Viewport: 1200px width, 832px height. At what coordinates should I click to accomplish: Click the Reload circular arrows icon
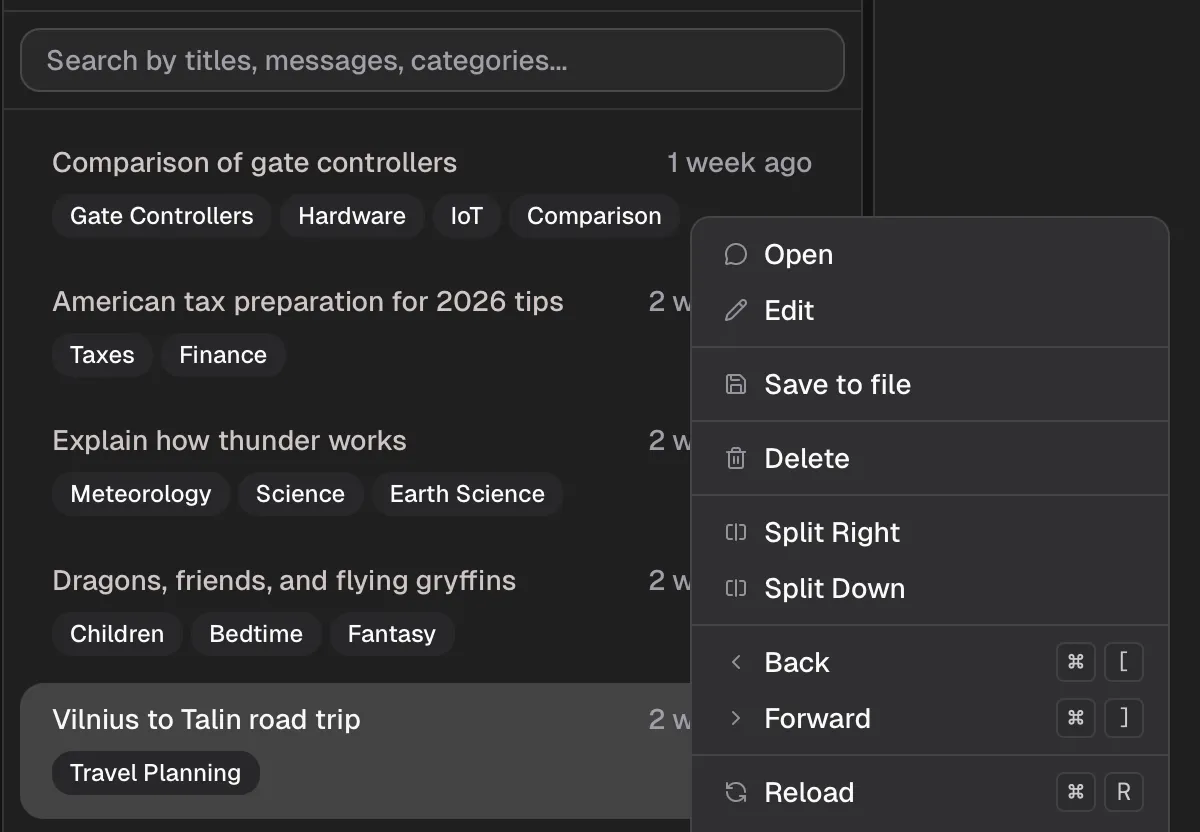click(736, 793)
